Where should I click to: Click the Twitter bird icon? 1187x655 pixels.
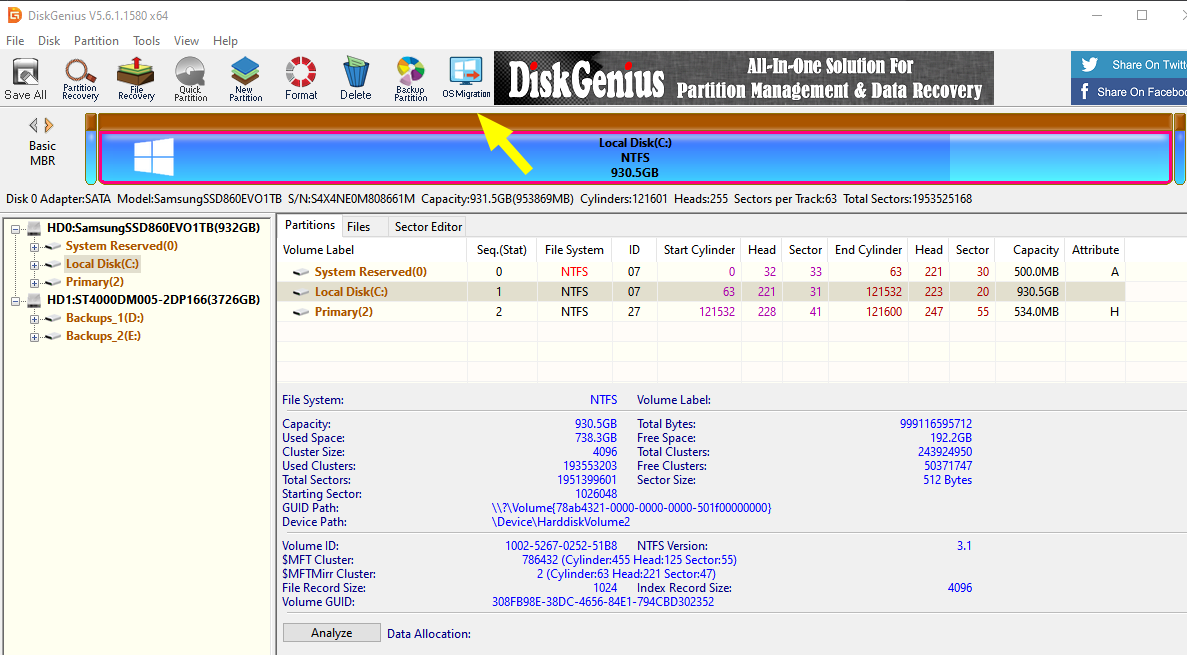coord(1089,64)
